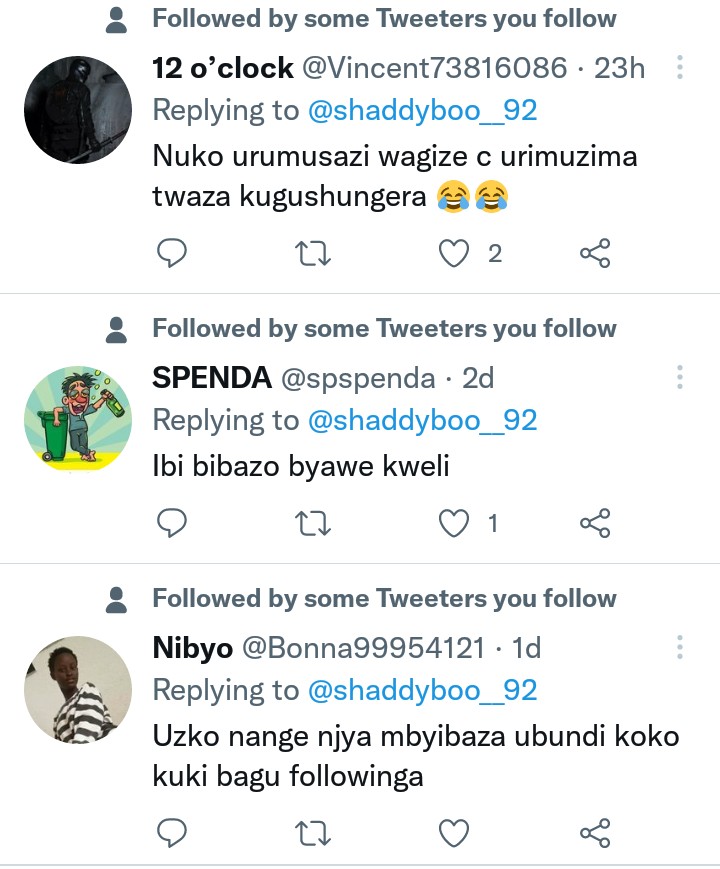Like SPENDA's tweet
The height and width of the screenshot is (869, 720).
coord(455,522)
